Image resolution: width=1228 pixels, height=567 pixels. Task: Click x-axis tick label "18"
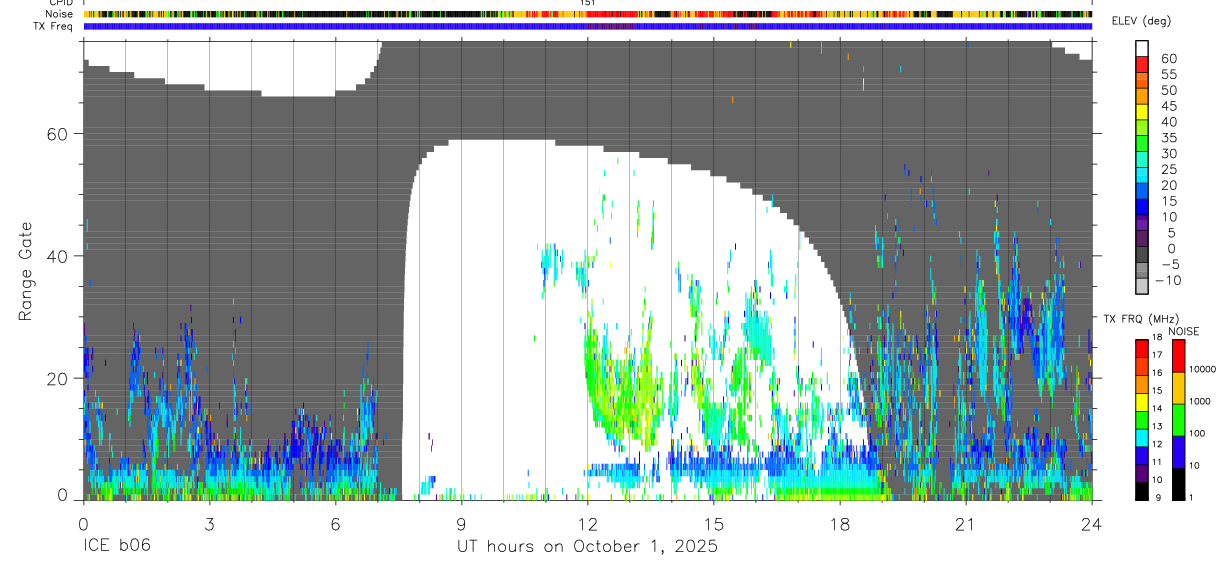(x=840, y=524)
